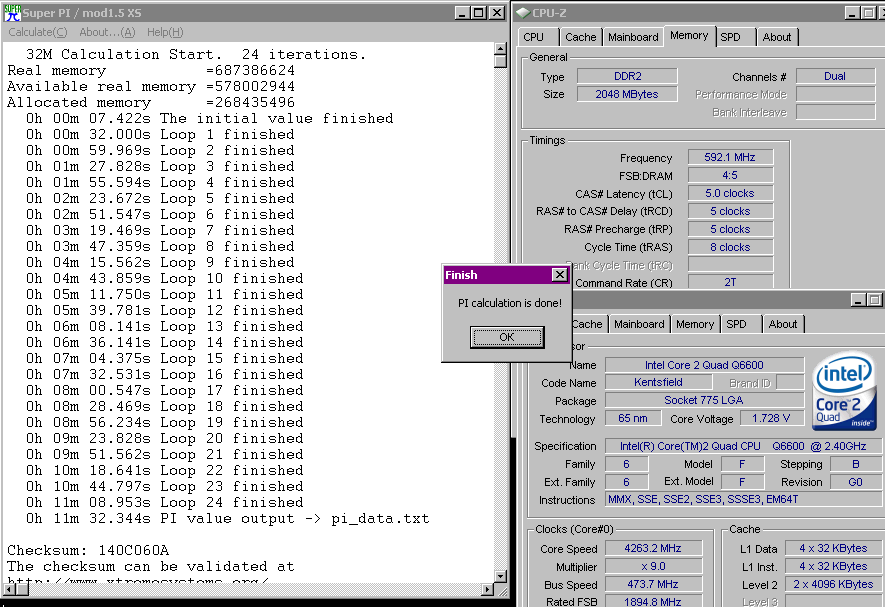
Task: Minimize the Super PI window
Action: pos(462,13)
